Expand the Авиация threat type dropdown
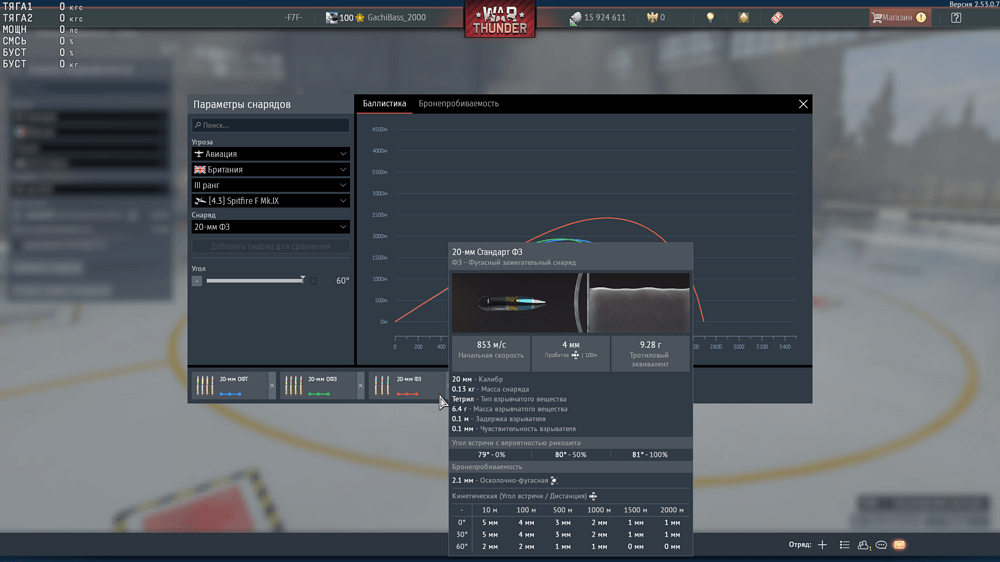Screen dimensions: 1000x562 point(270,154)
